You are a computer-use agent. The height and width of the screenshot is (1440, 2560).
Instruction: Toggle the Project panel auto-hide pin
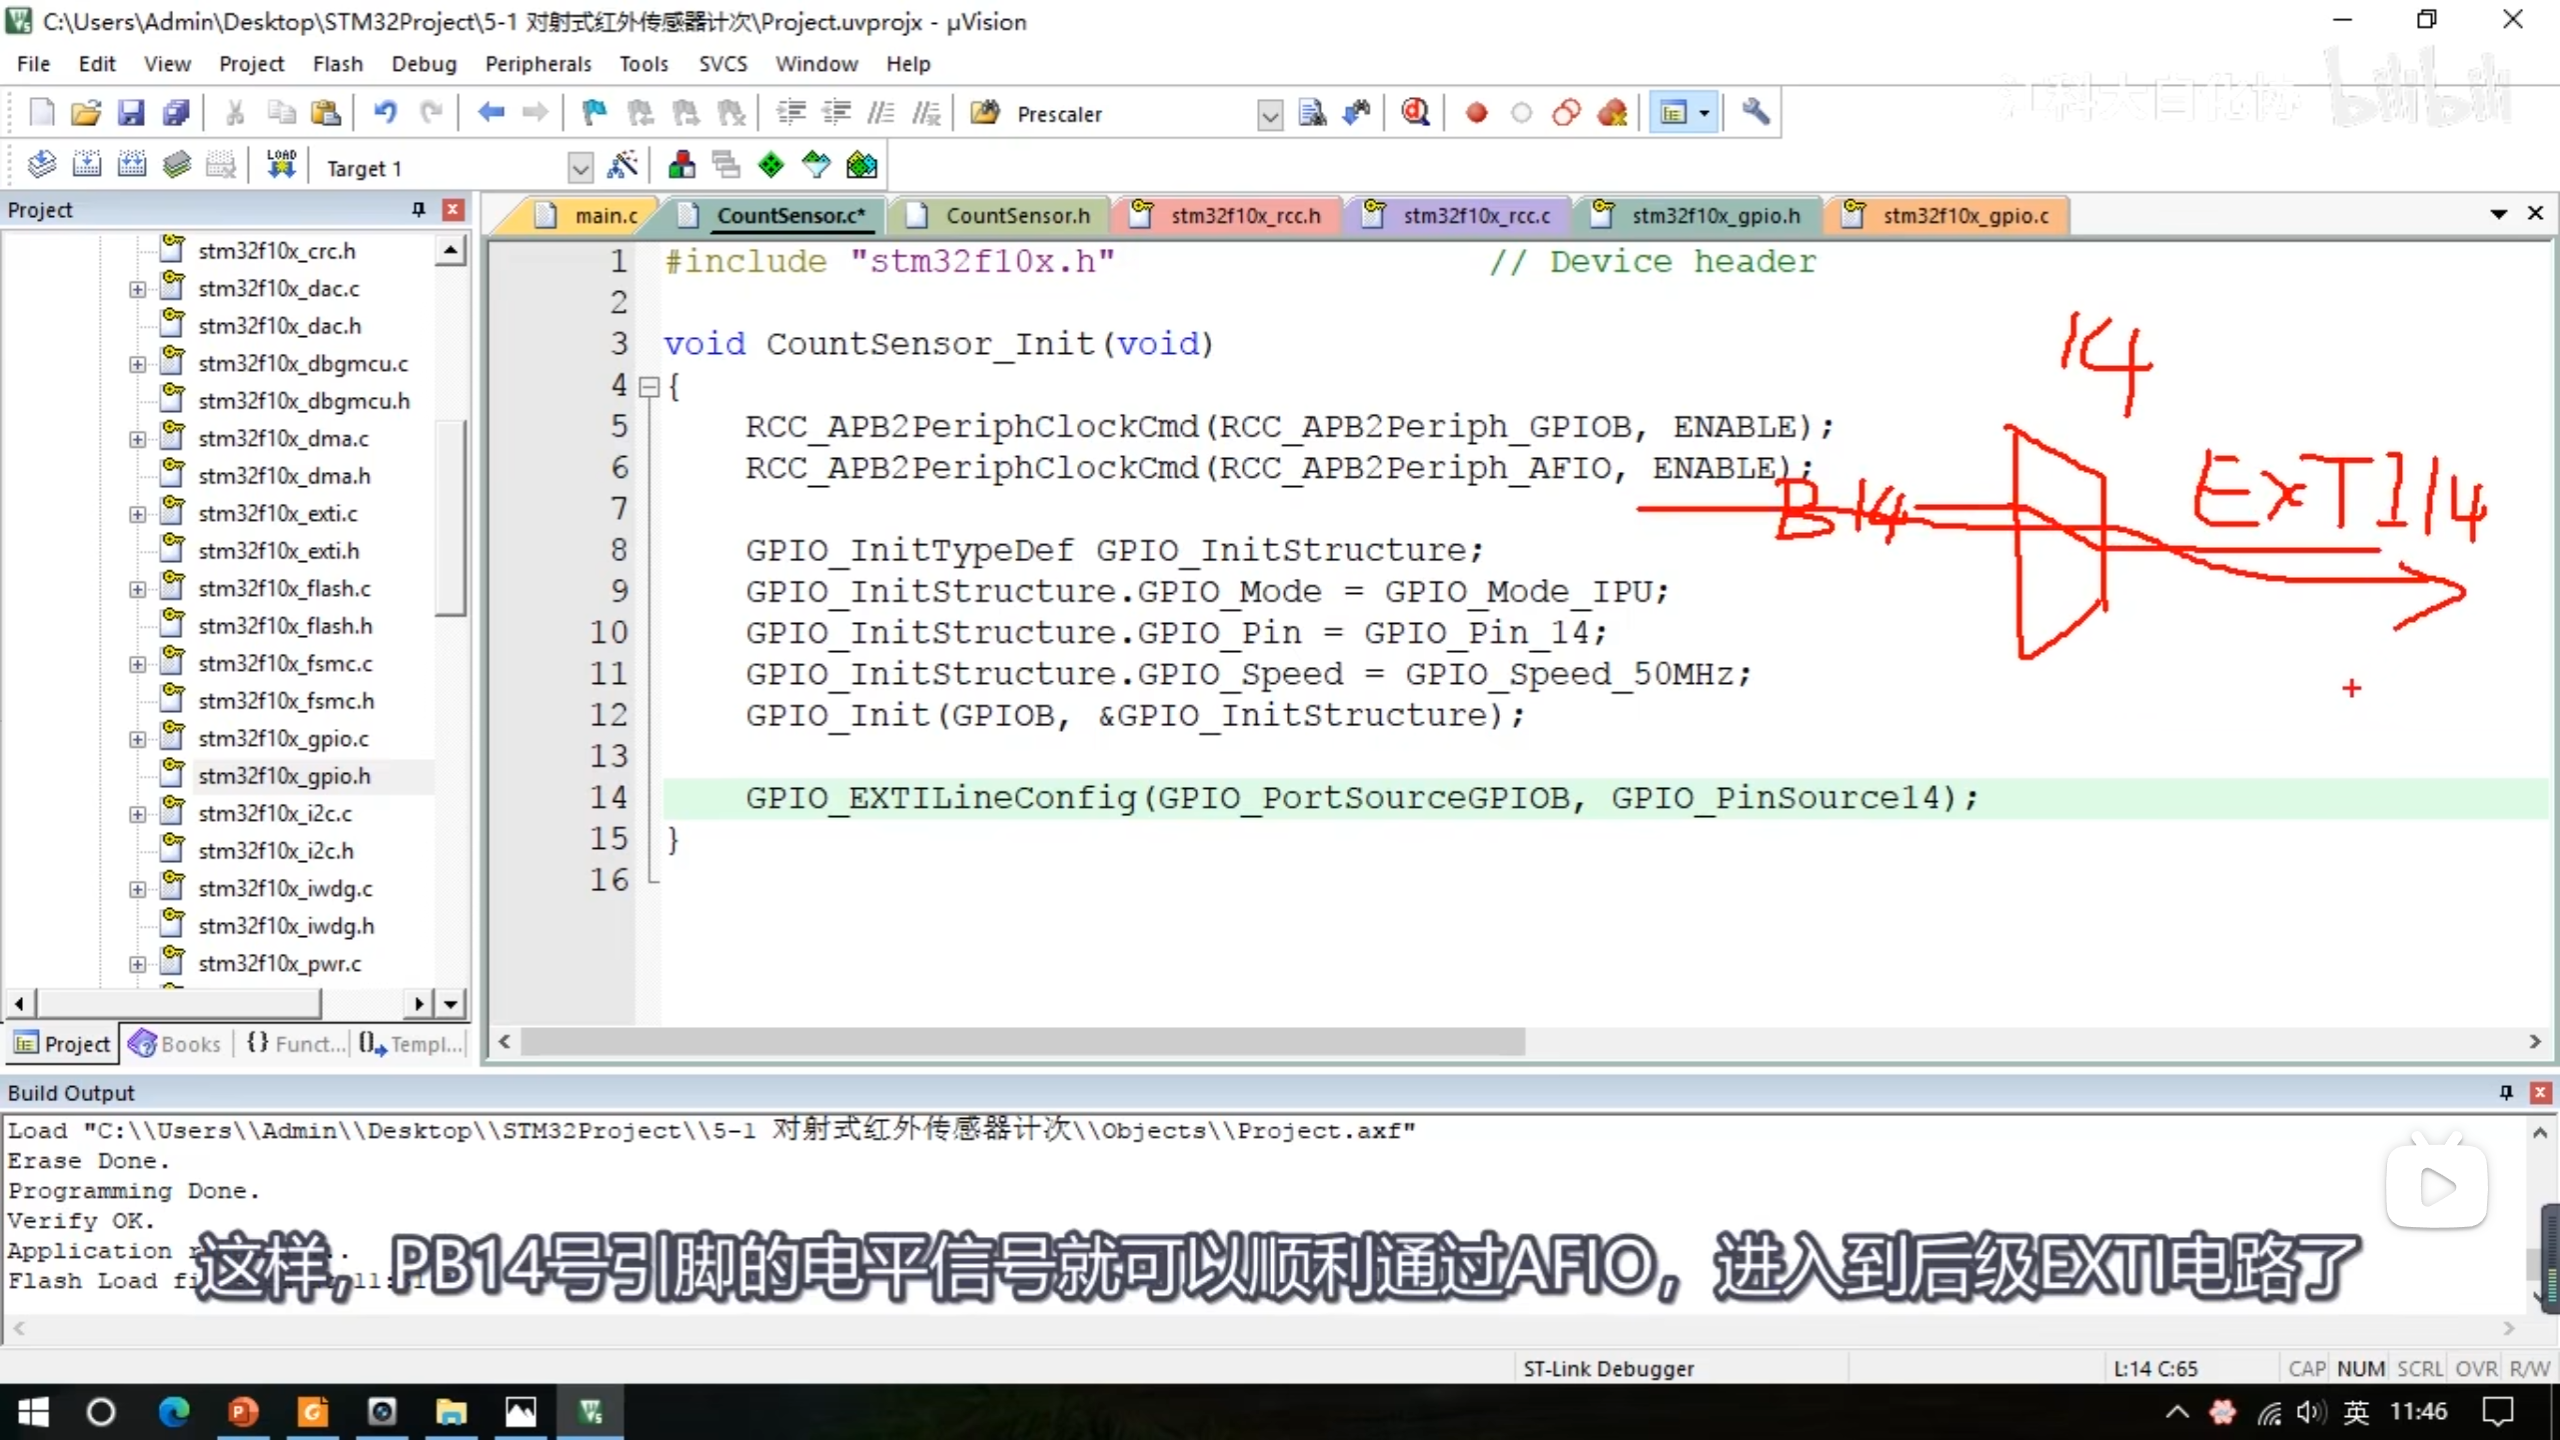coord(418,209)
